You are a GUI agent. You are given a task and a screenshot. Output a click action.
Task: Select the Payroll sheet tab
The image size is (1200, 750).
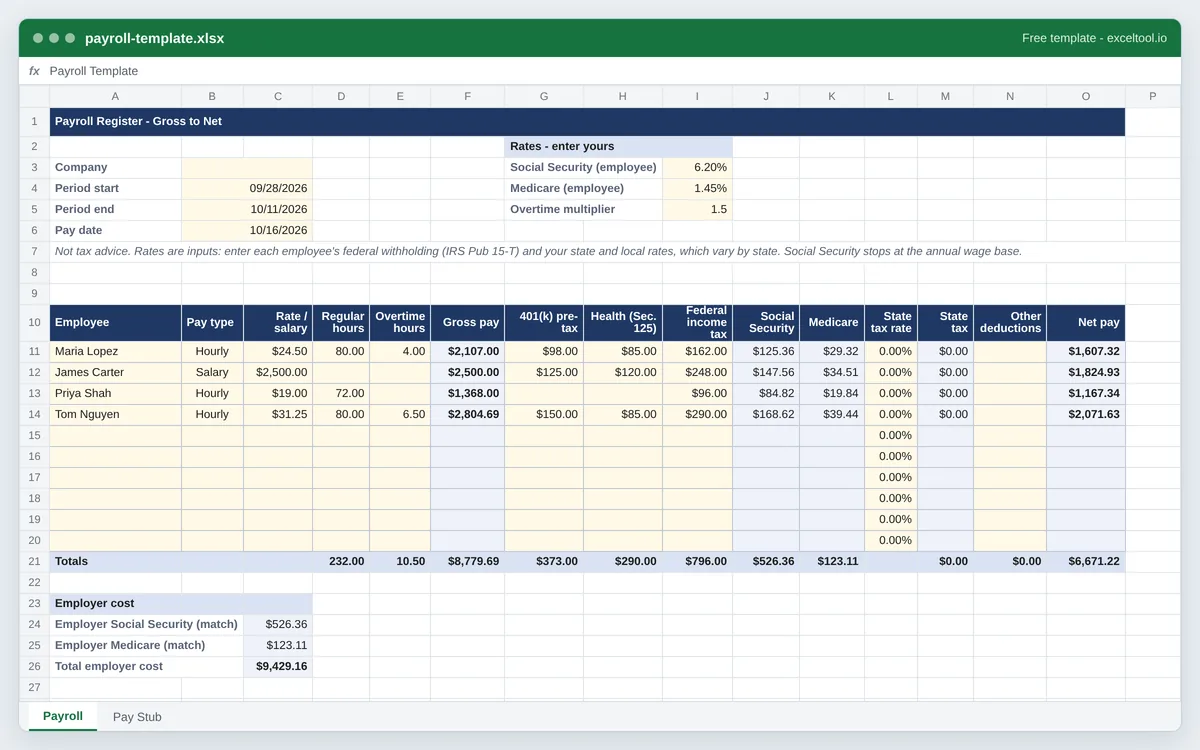pos(63,716)
